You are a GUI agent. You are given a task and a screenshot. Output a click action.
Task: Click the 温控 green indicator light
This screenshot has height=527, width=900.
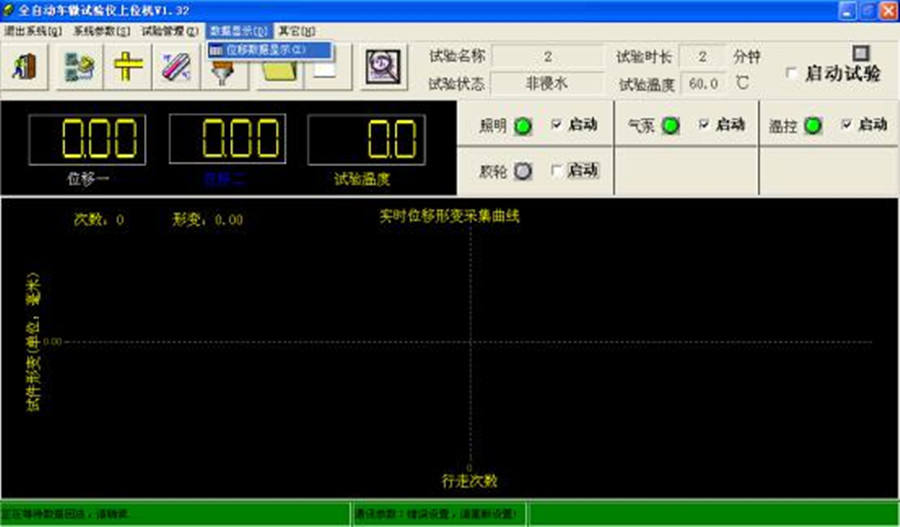click(812, 126)
